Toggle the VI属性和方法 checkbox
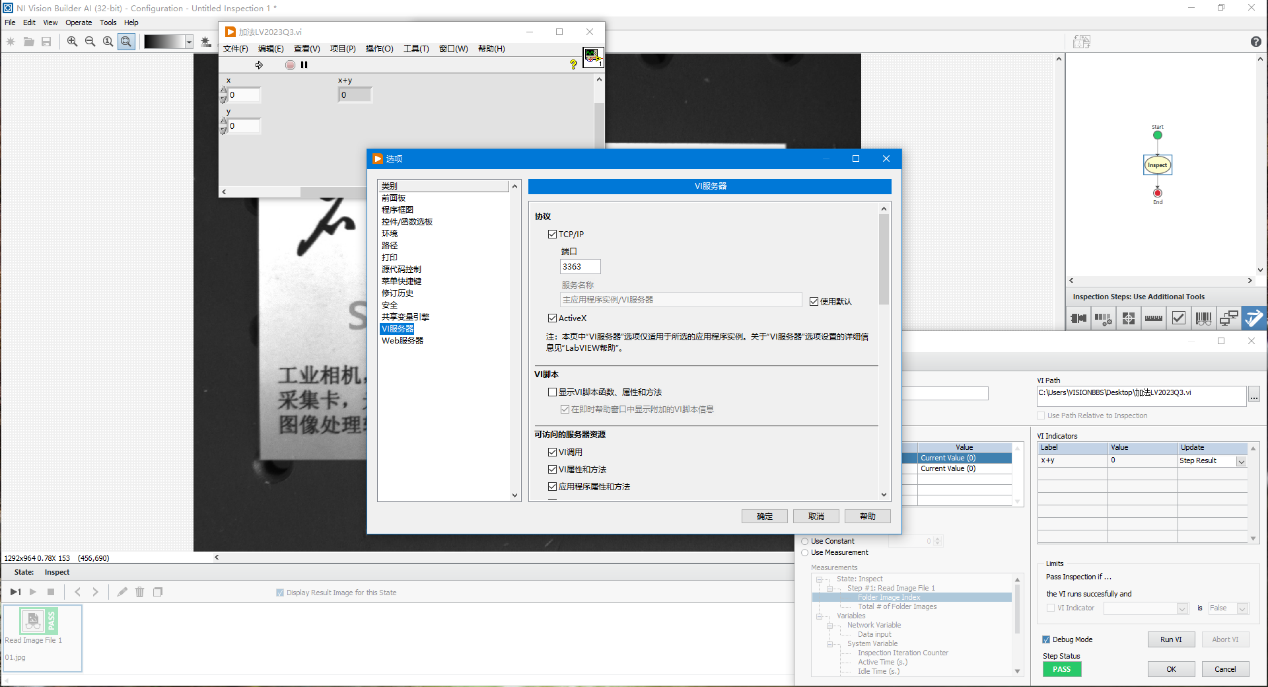 [x=552, y=469]
